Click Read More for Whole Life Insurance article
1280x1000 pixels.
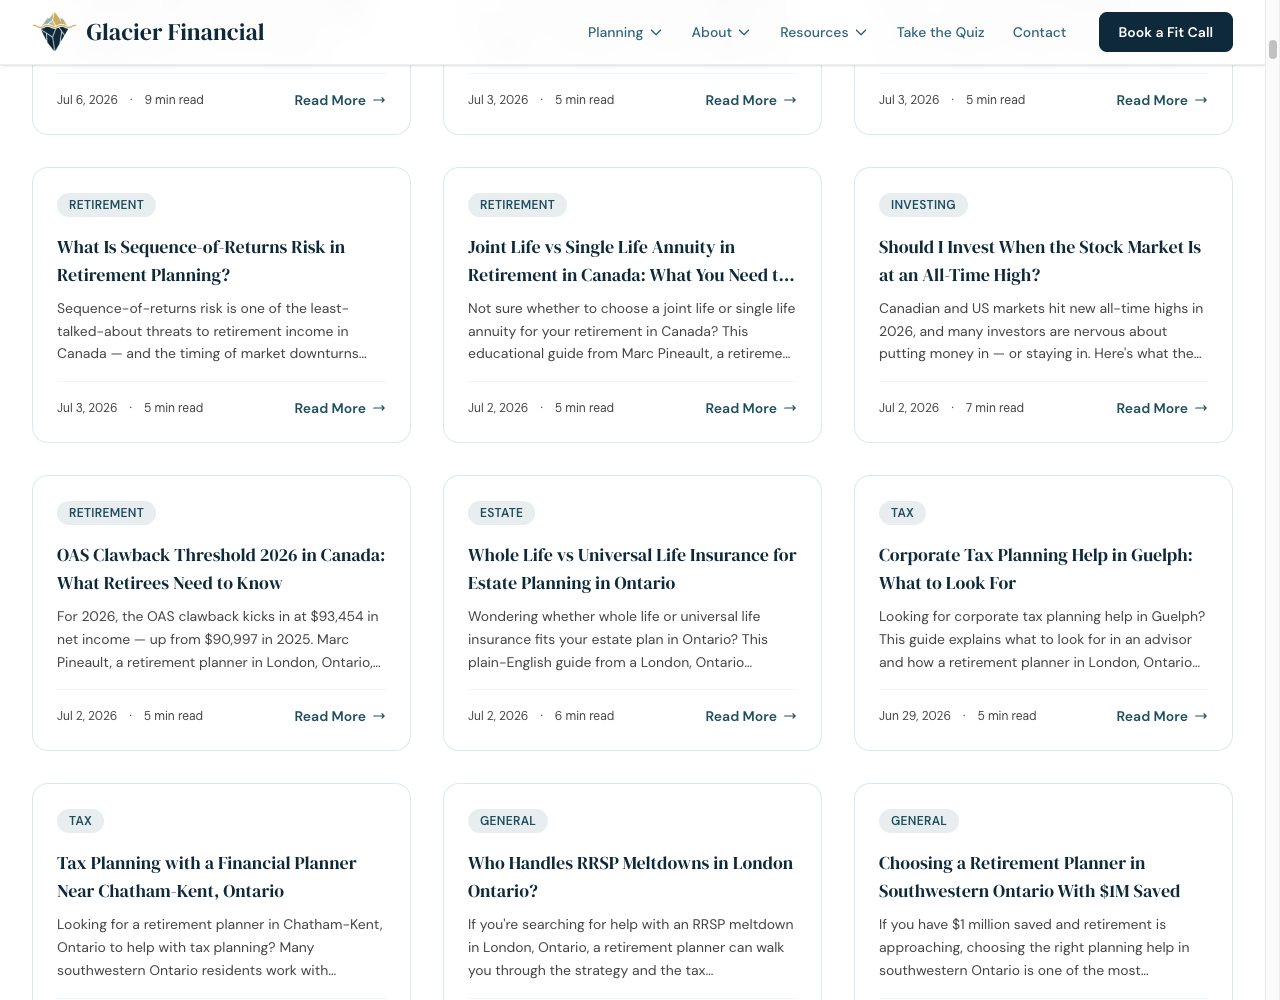751,716
